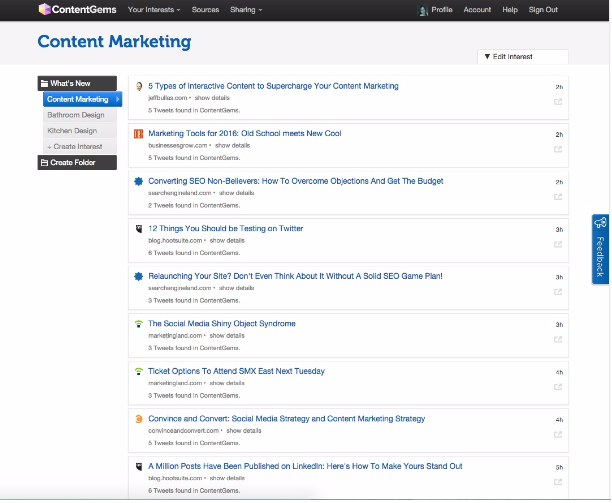Click the folder icon beside What's New
612x503 pixels.
(44, 84)
